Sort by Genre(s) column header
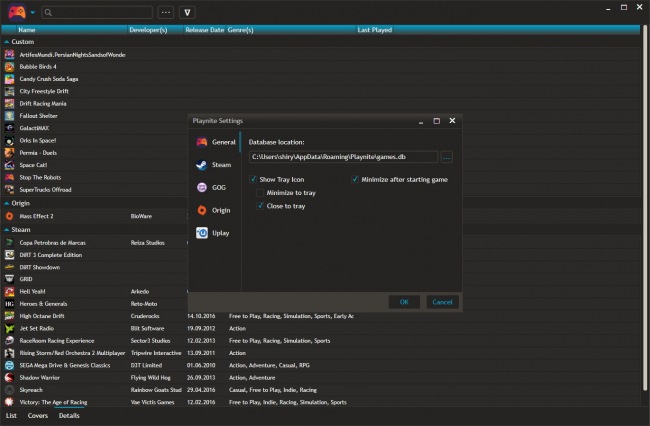Viewport: 650px width, 426px height. 240,30
